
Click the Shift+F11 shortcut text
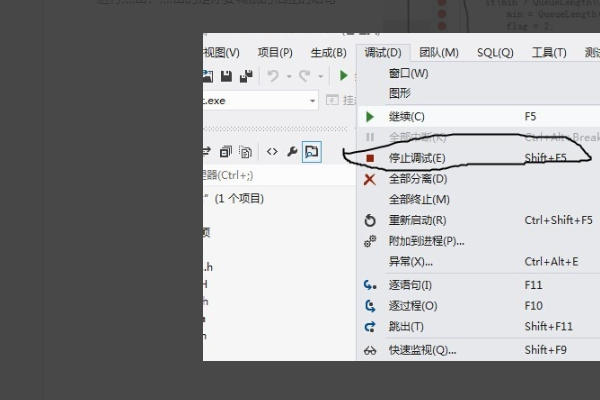[x=549, y=327]
